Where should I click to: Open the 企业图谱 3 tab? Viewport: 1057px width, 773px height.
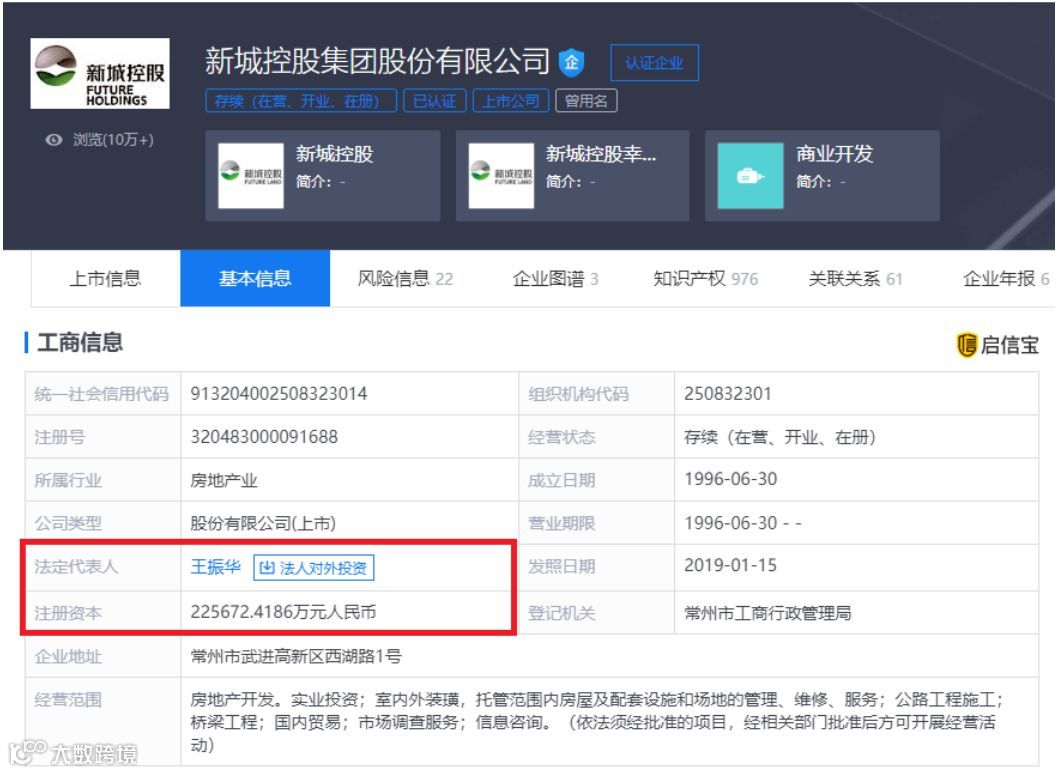[x=555, y=278]
